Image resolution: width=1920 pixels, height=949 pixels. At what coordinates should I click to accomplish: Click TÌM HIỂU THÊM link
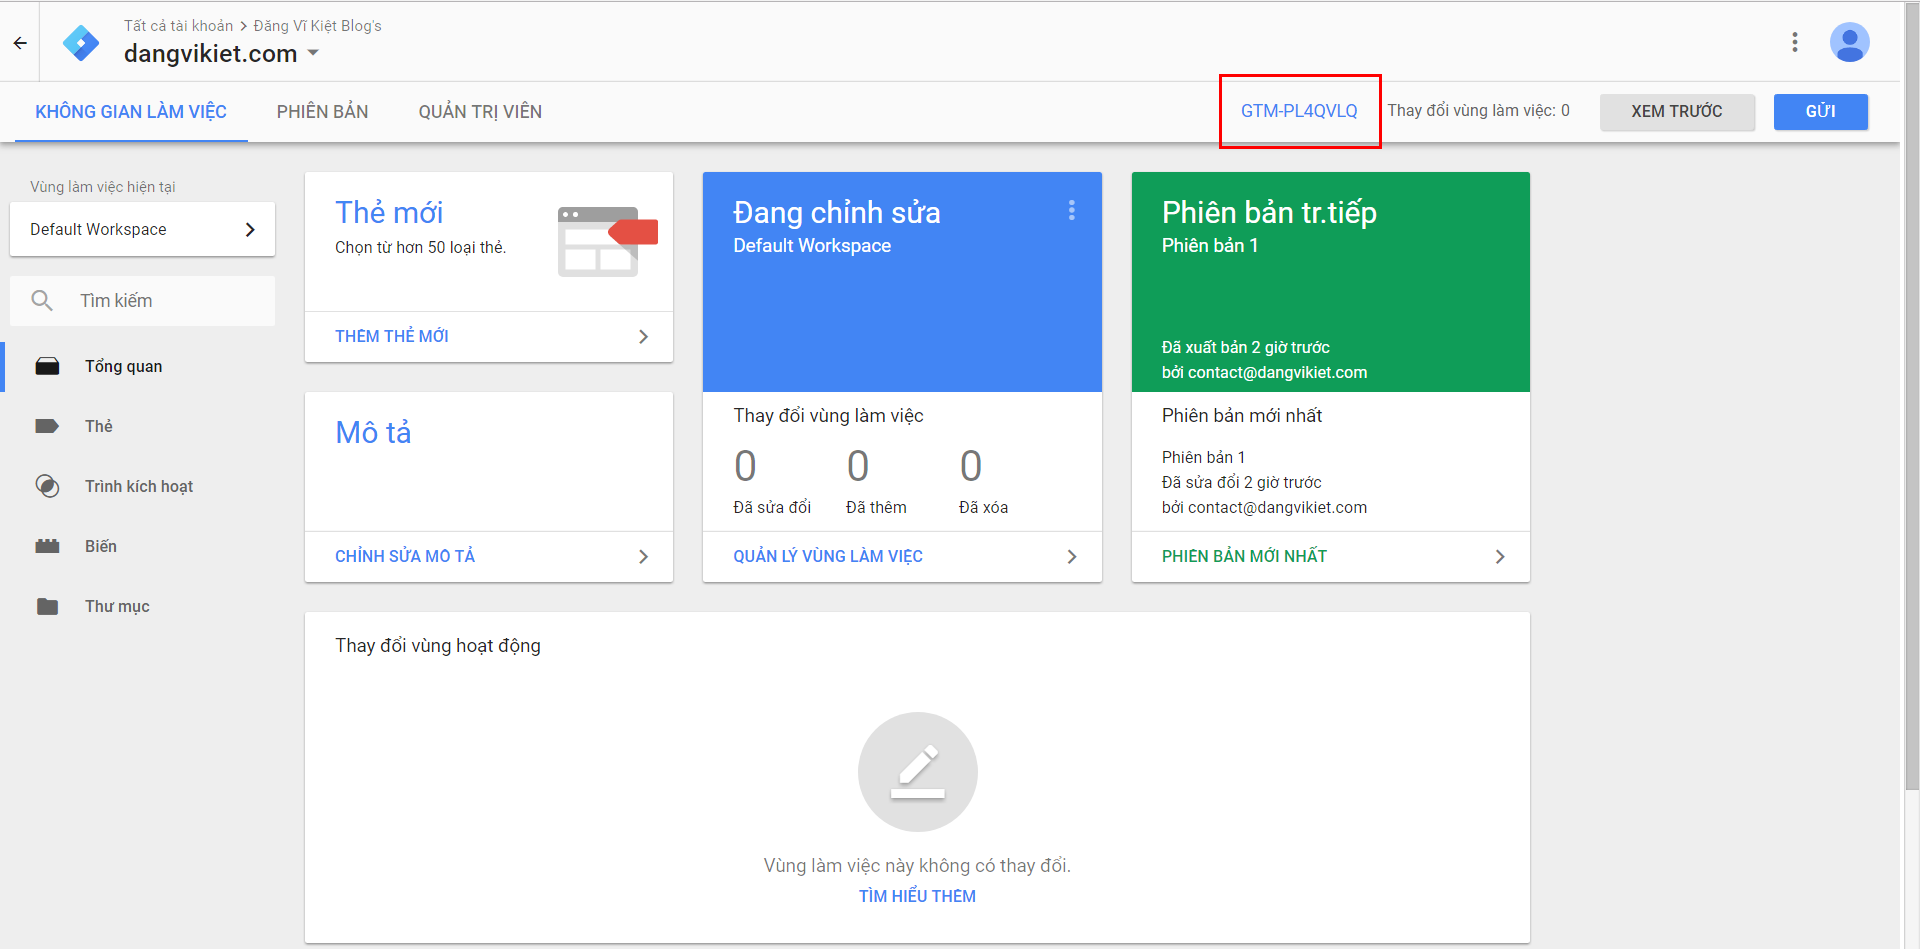coord(917,896)
